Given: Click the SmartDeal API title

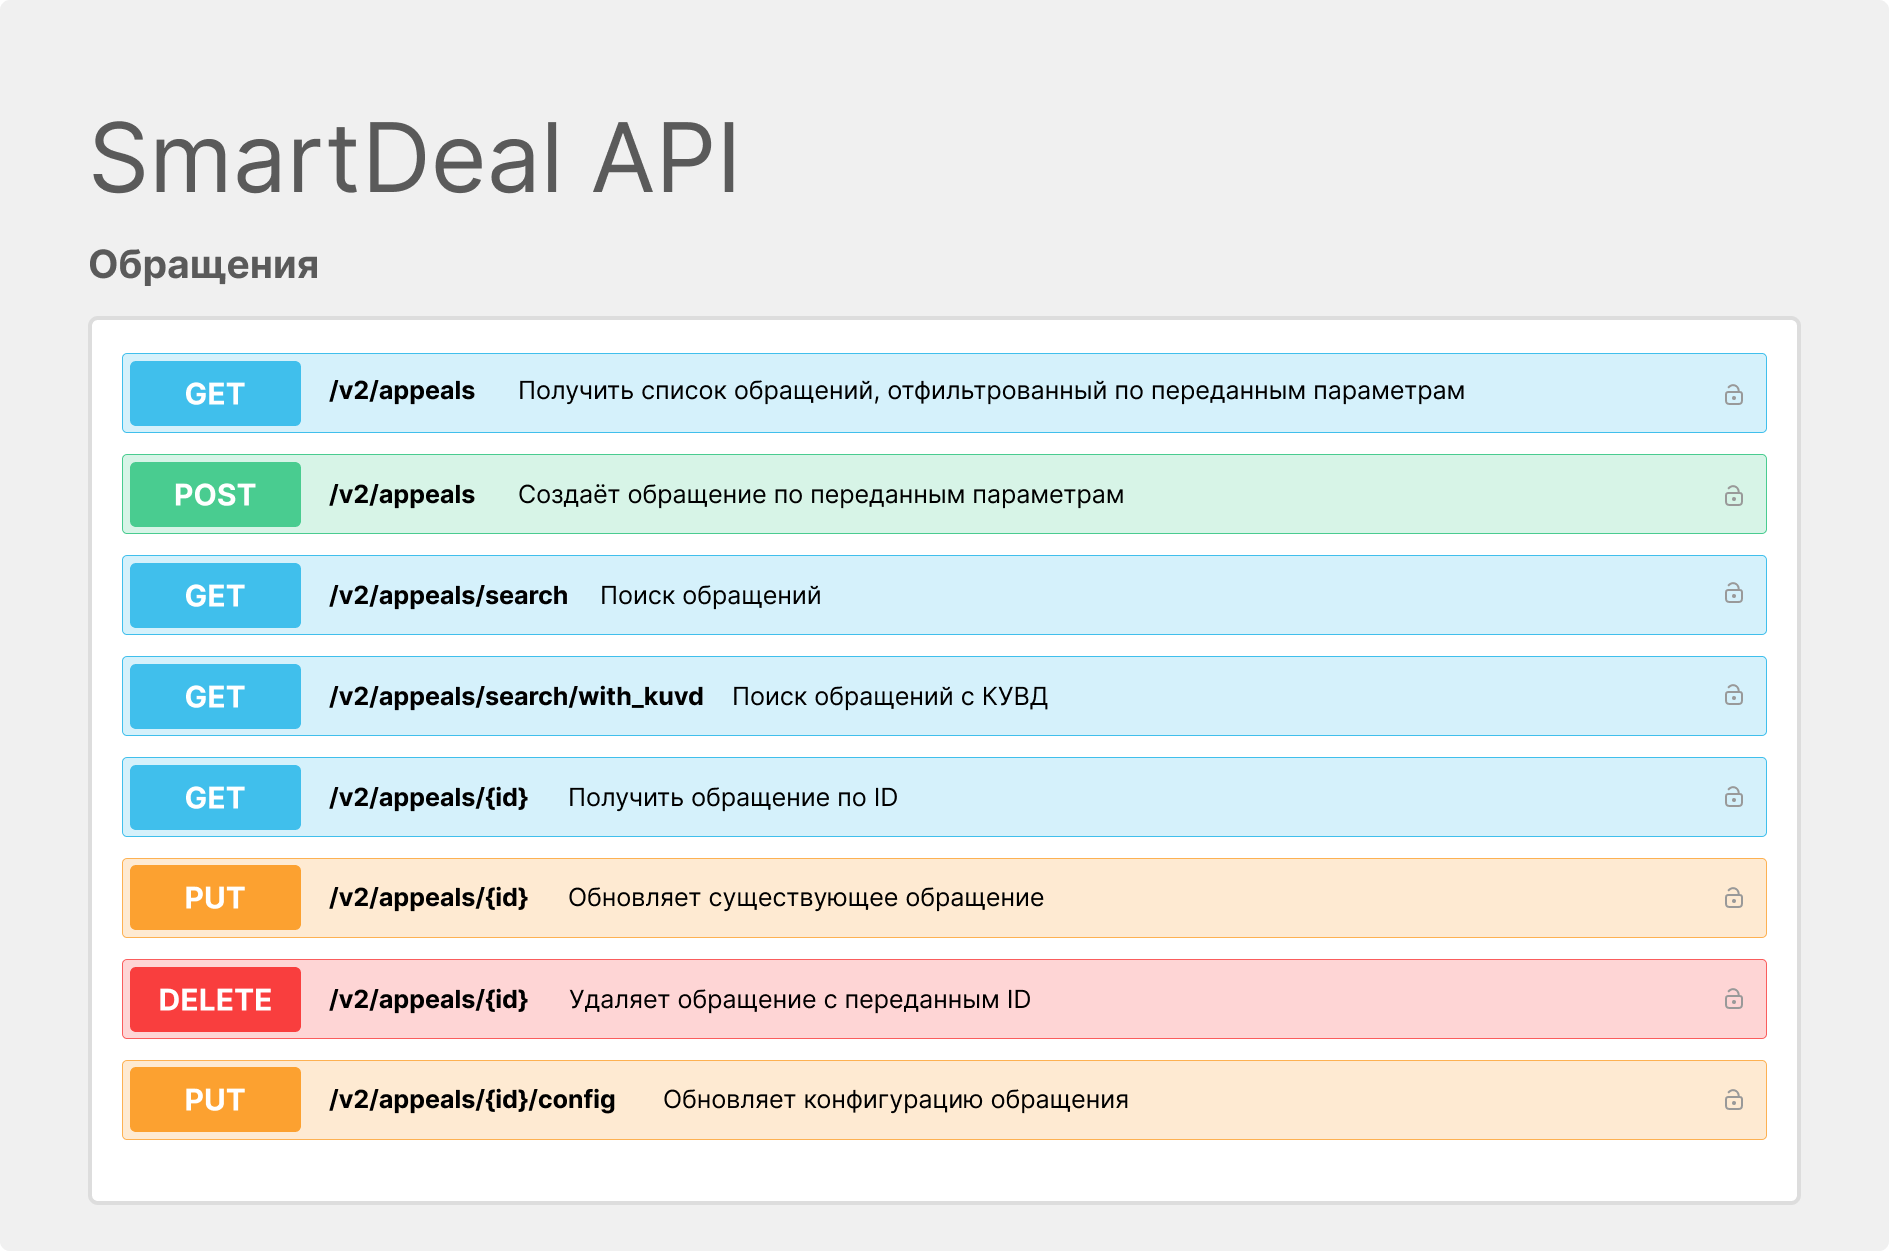Looking at the screenshot, I should [414, 158].
